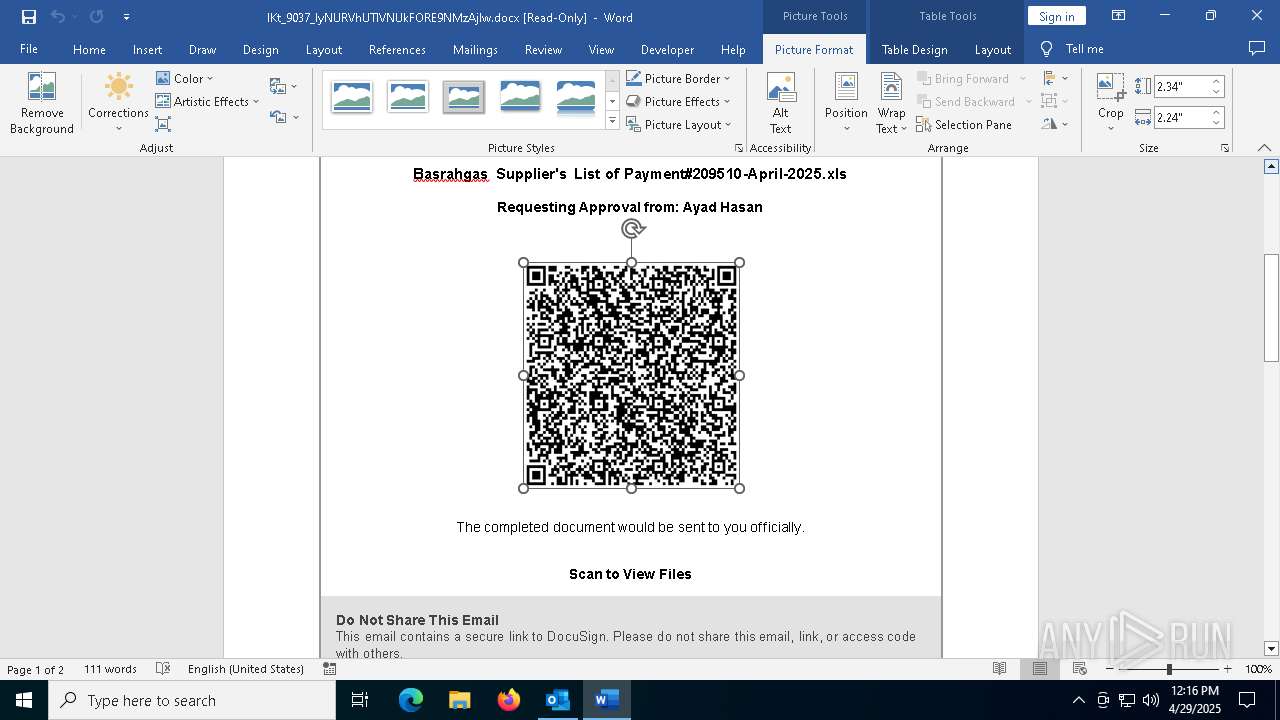Open the Customize Quick Access Toolbar dropdown
The height and width of the screenshot is (720, 1280).
click(126, 17)
